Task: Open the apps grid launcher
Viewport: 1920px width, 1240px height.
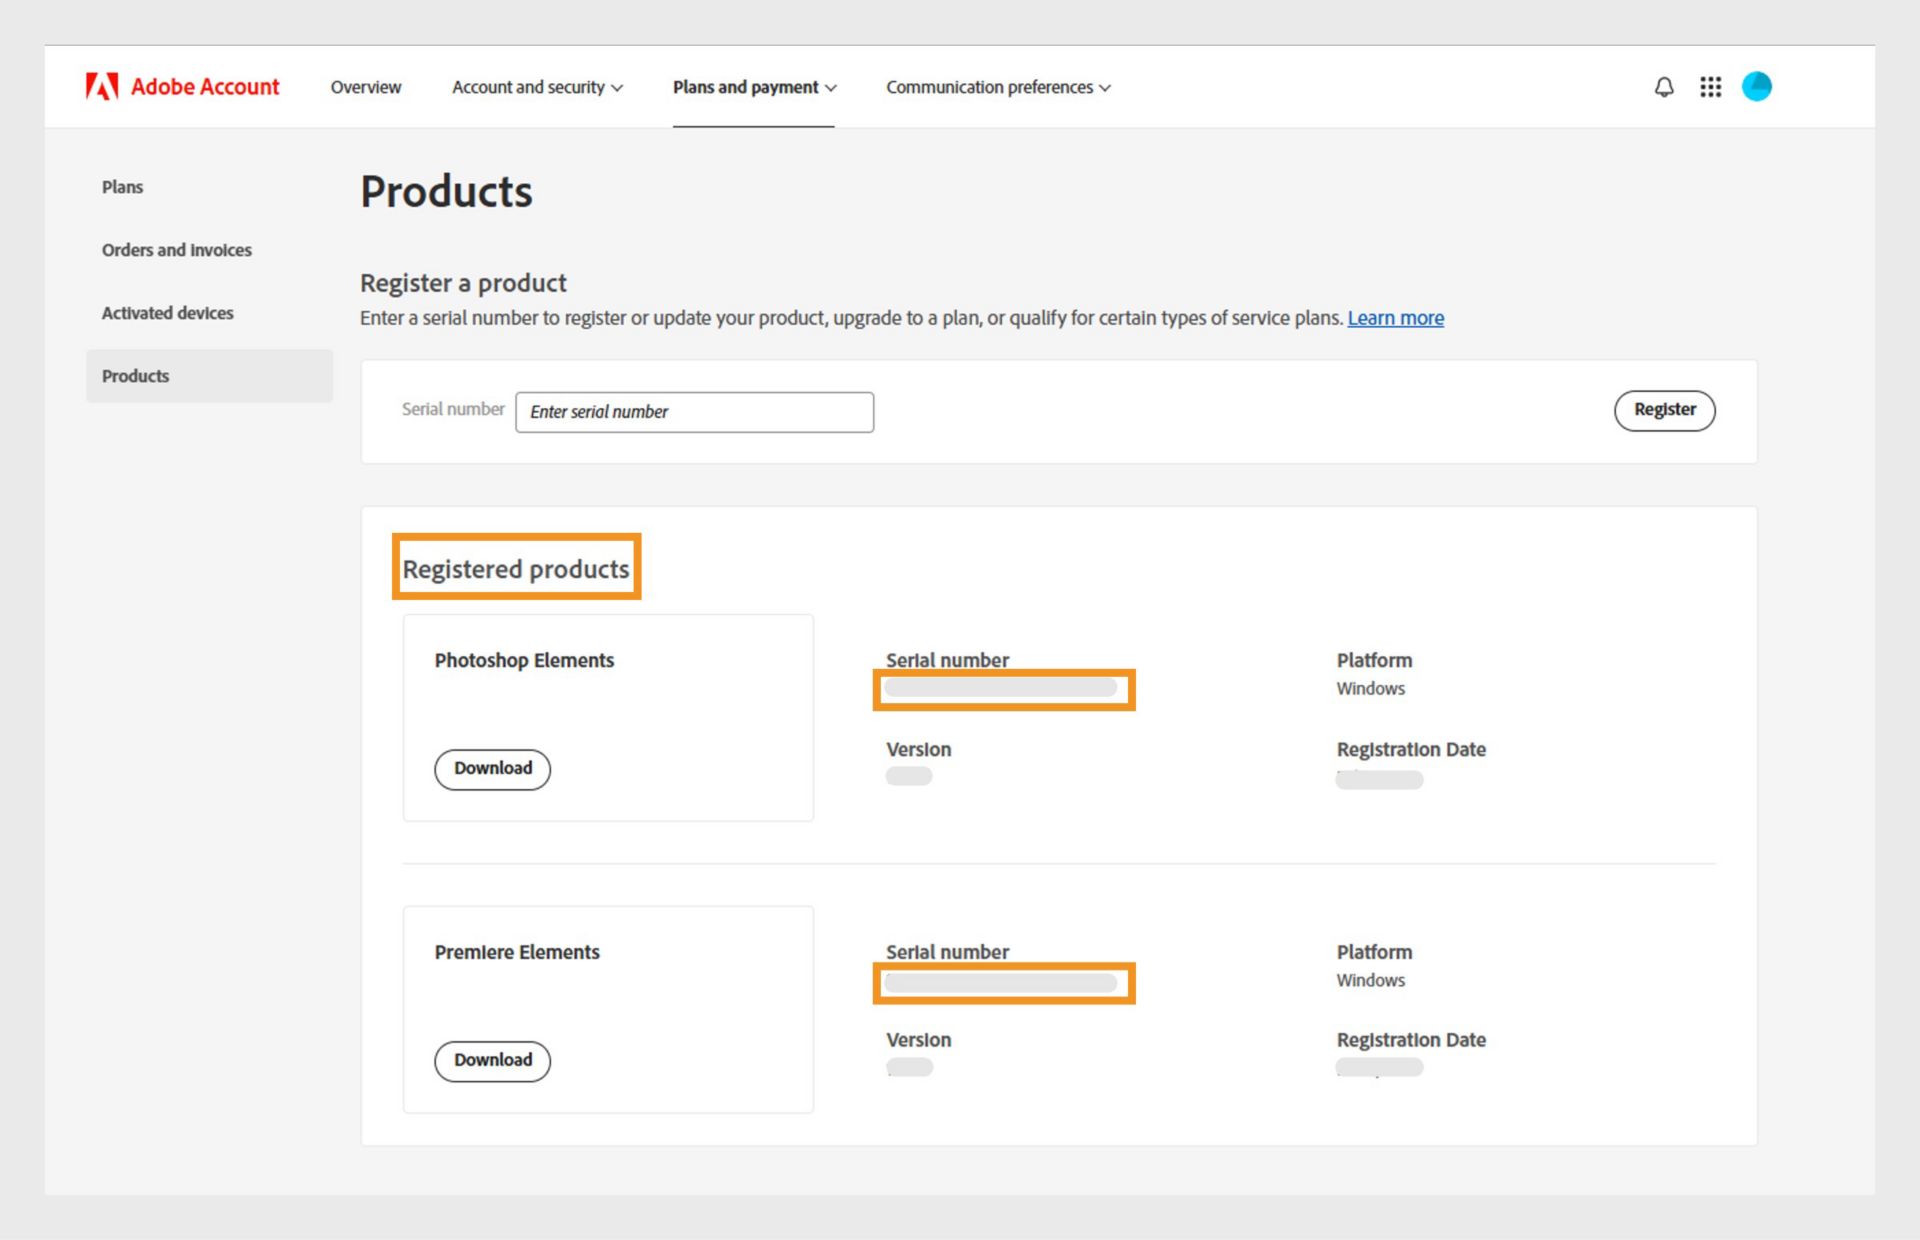Action: [x=1710, y=87]
